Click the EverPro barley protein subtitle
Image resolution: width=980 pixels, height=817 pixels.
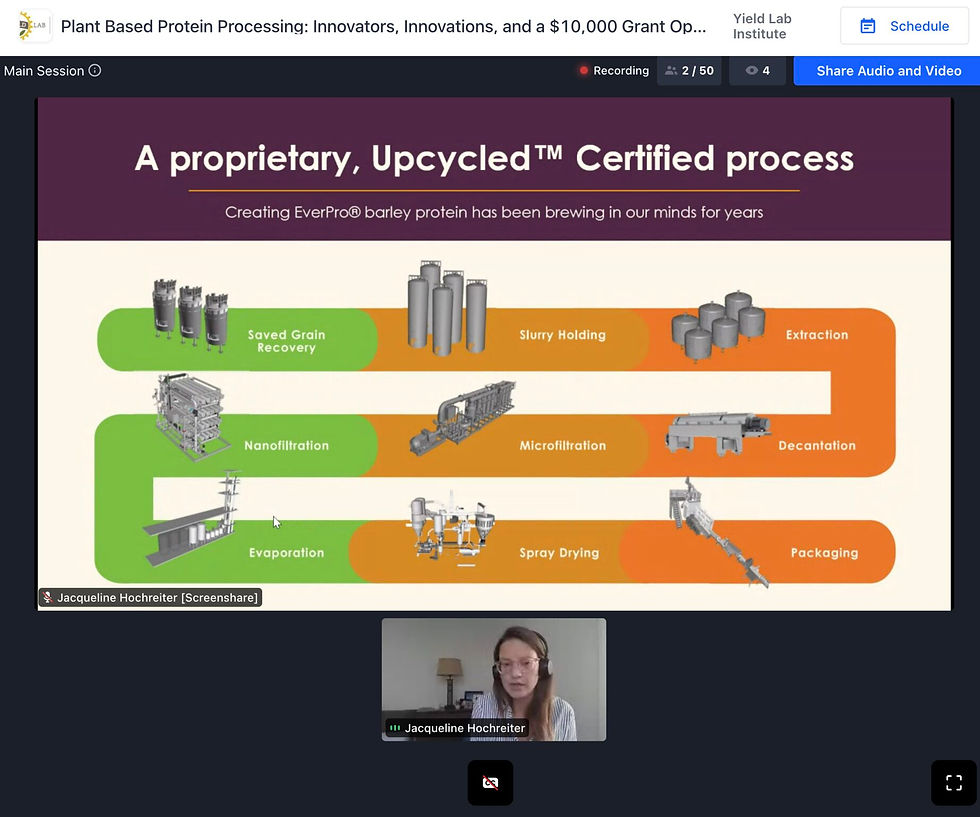pos(494,213)
